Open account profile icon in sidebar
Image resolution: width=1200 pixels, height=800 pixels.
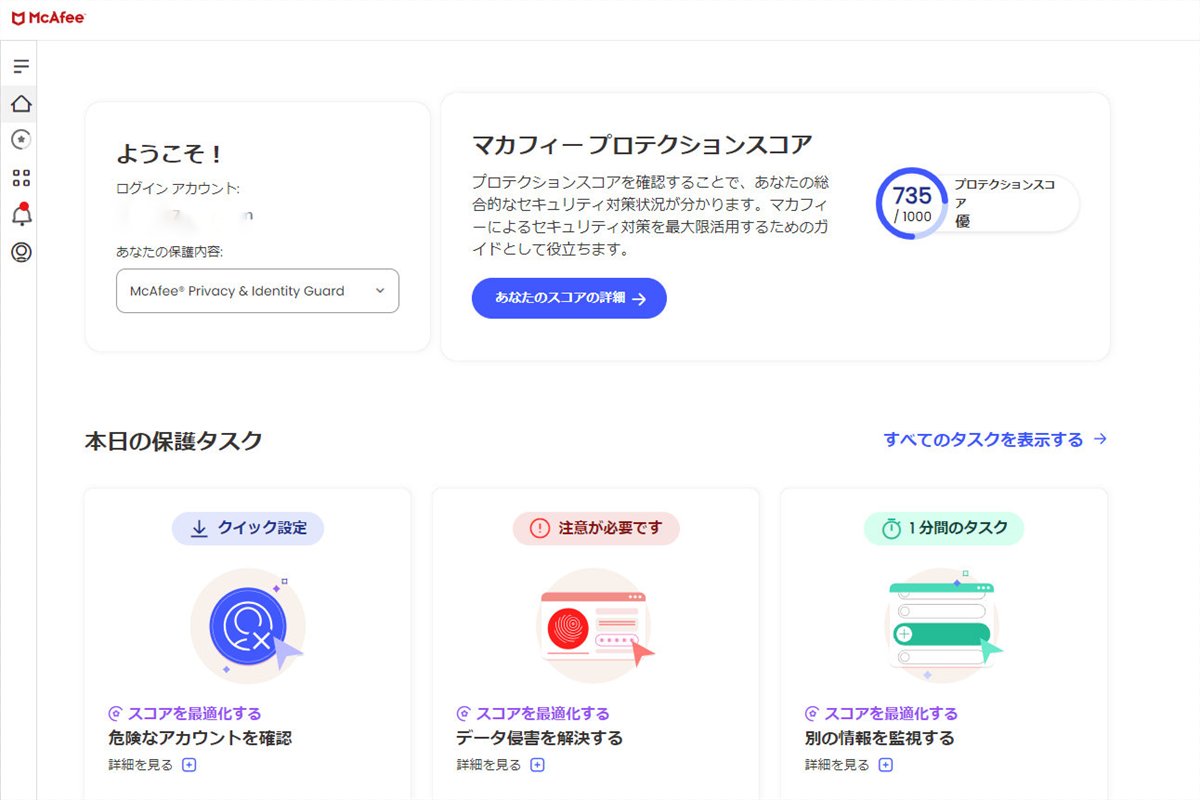tap(21, 252)
